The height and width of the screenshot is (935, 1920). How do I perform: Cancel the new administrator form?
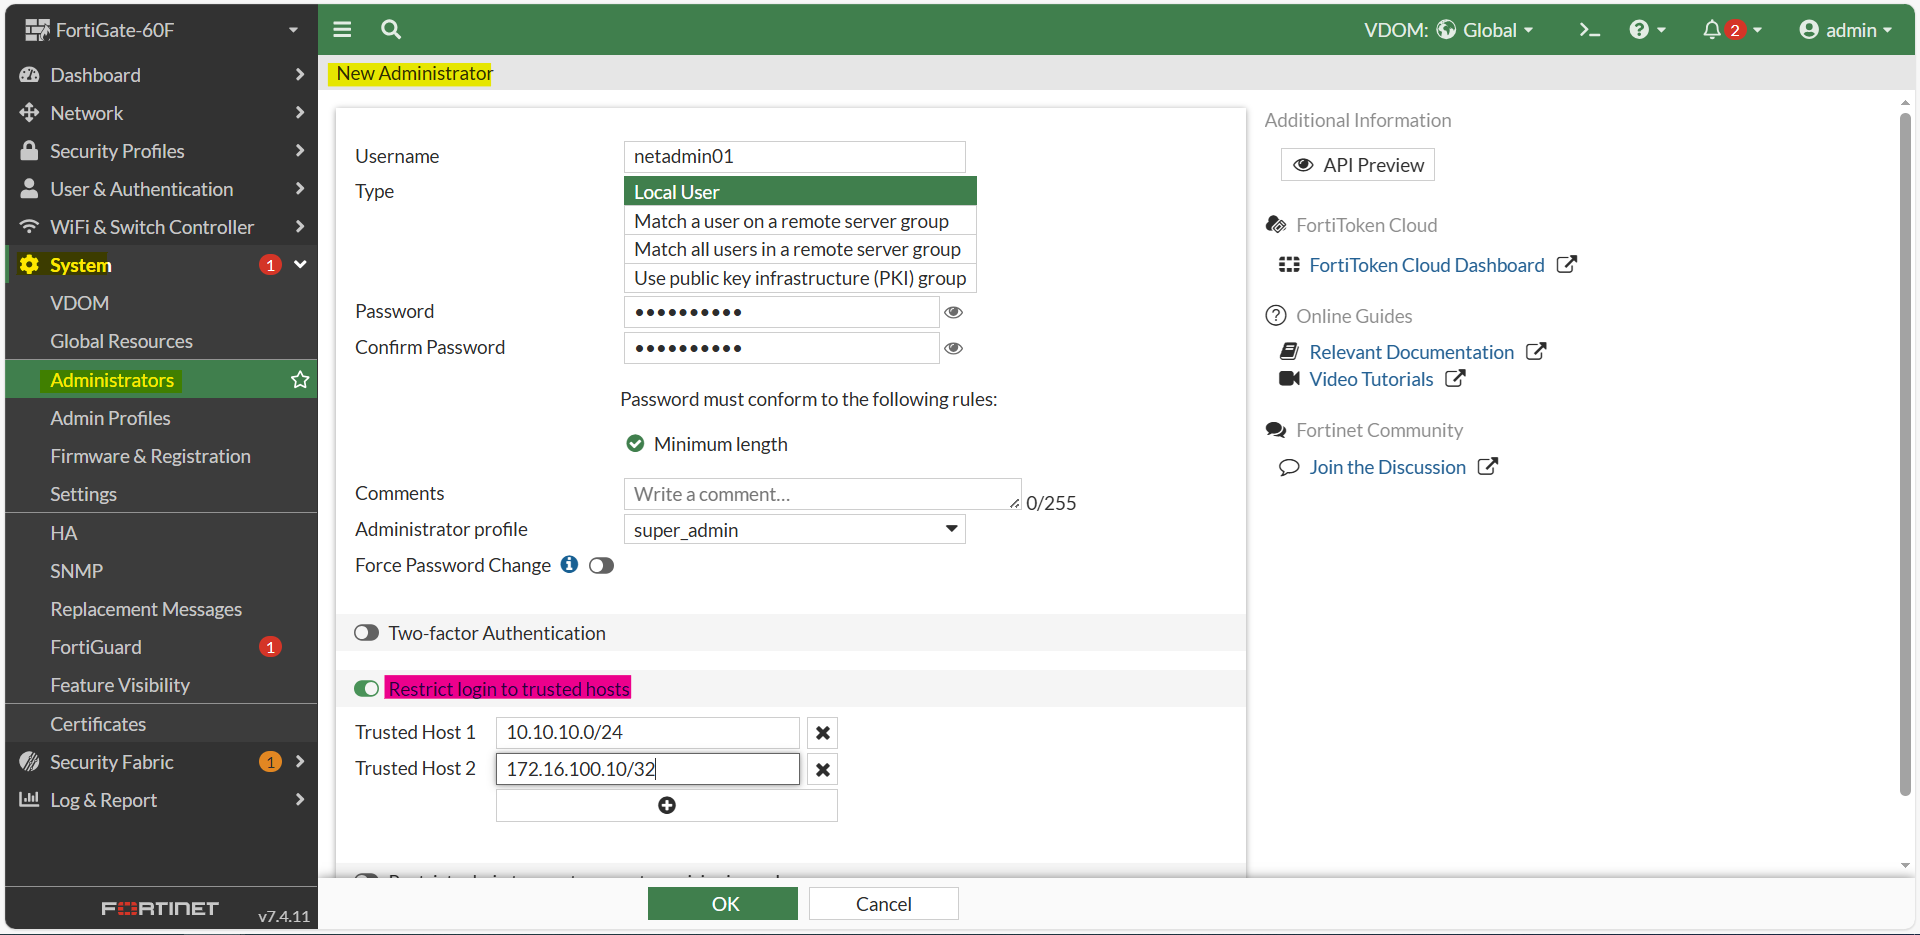[x=884, y=904]
